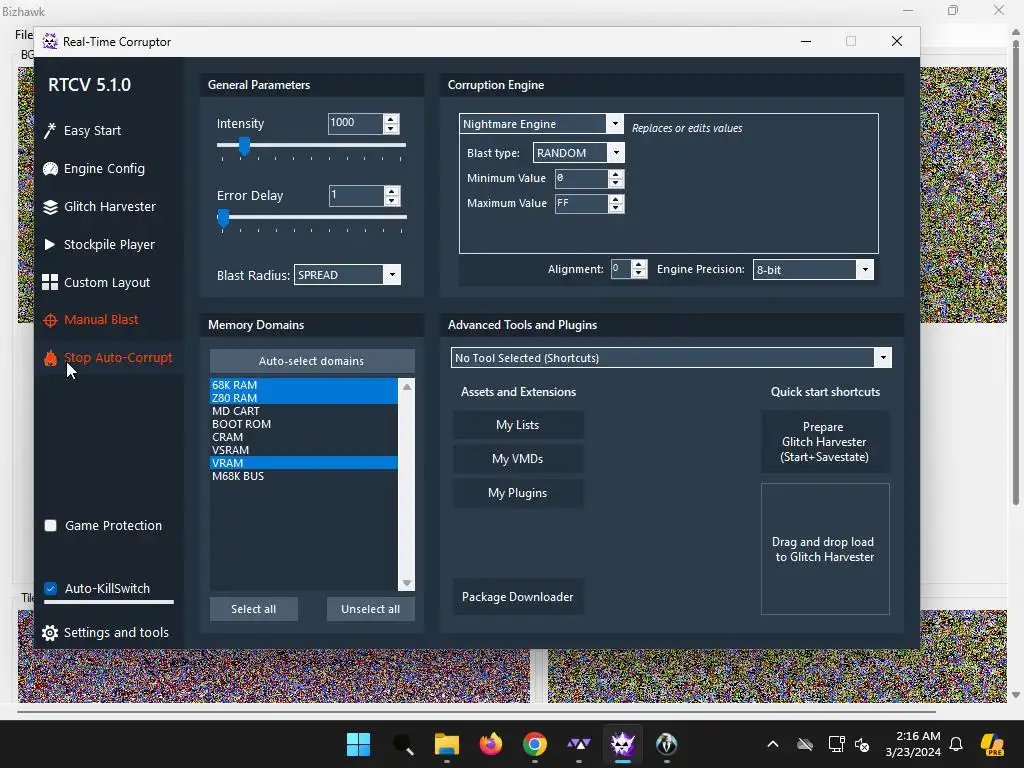The image size is (1024, 768).
Task: Click the Error Delay slider handle
Action: (x=223, y=218)
